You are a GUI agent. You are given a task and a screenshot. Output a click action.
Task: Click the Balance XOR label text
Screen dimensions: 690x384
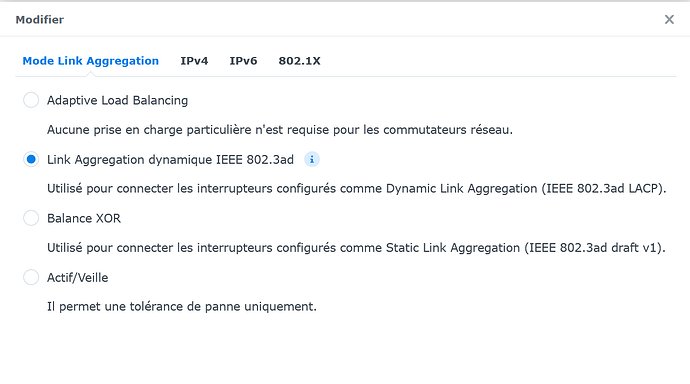(84, 218)
